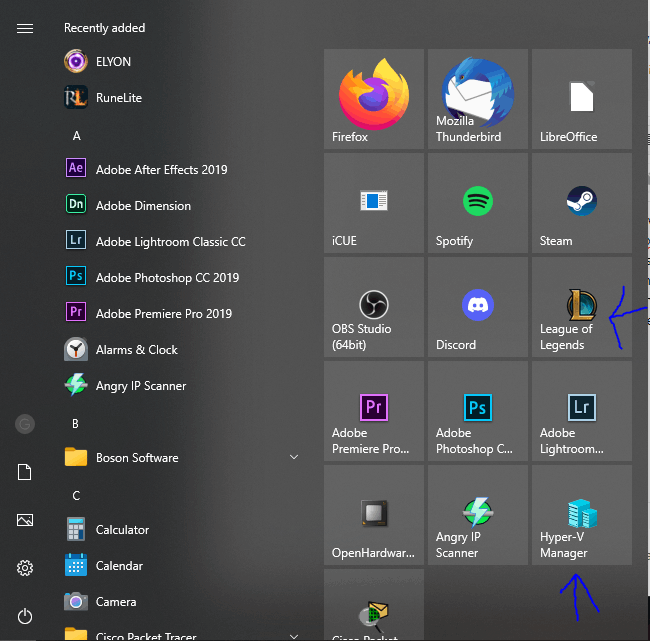Image resolution: width=650 pixels, height=641 pixels.
Task: Open Adobe Dimension in the app list
Action: point(182,205)
